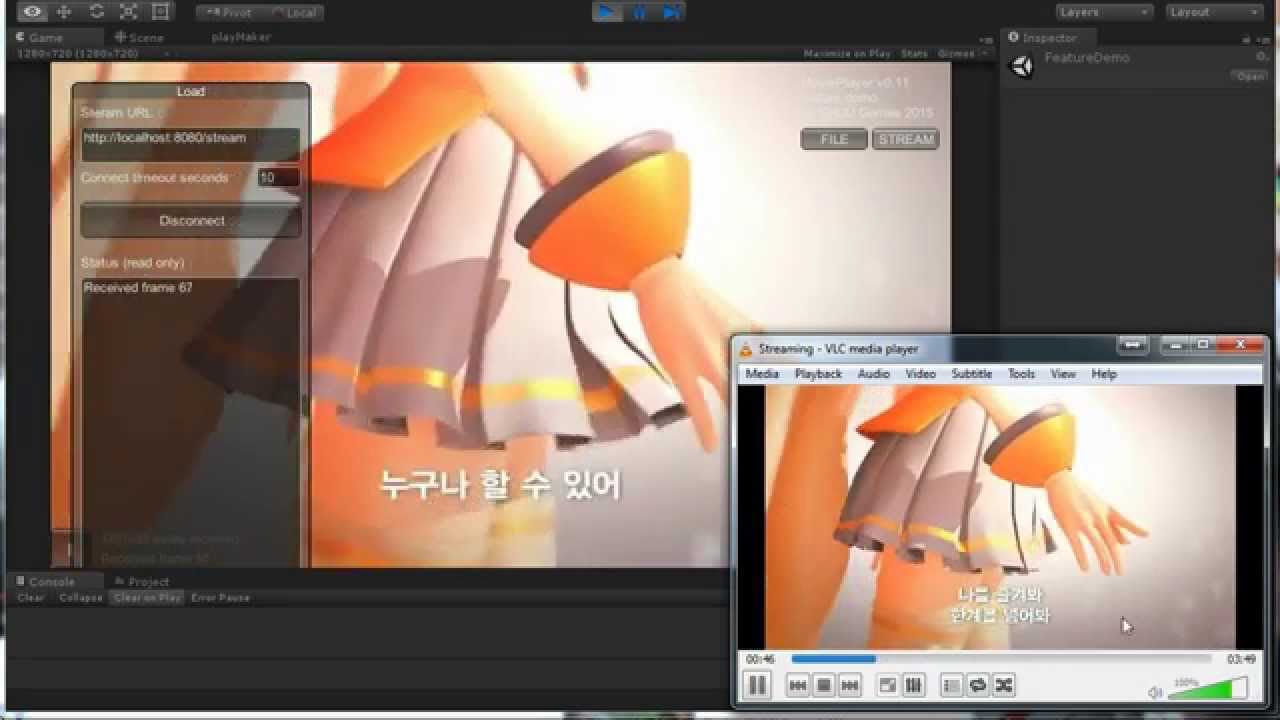Click the Disconnect button
The width and height of the screenshot is (1280, 720).
(x=191, y=221)
